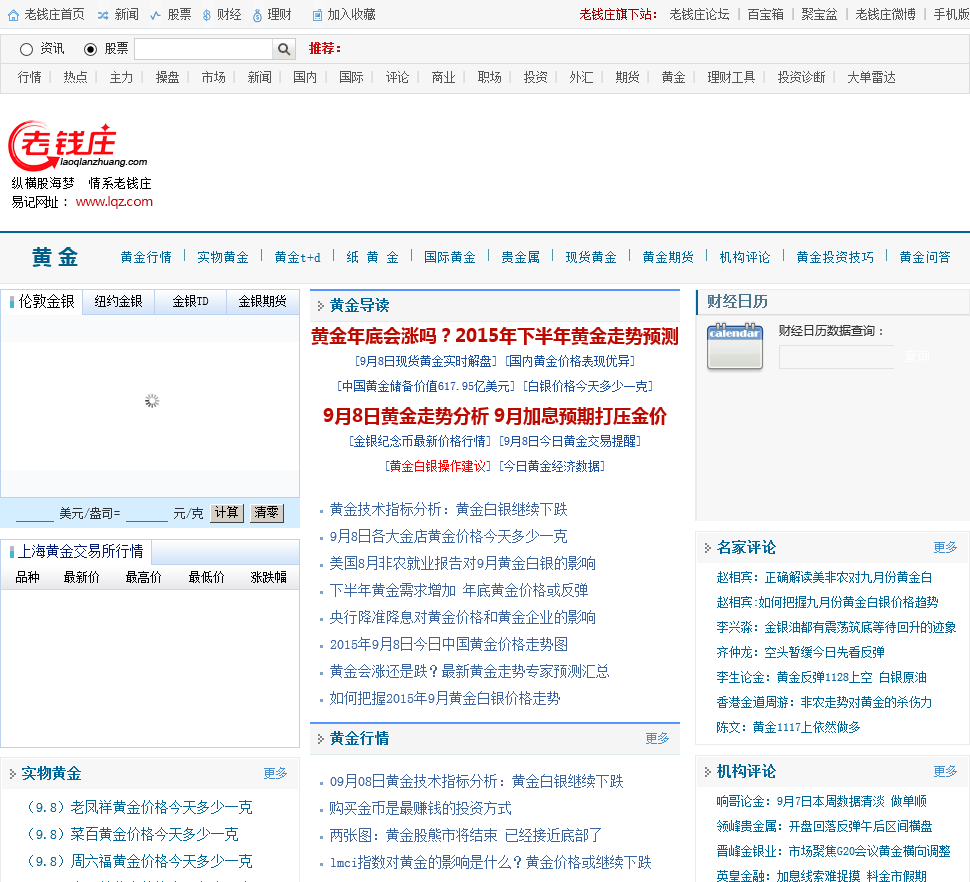Select the 股票 radio button
Viewport: 970px width, 882px height.
tap(90, 49)
